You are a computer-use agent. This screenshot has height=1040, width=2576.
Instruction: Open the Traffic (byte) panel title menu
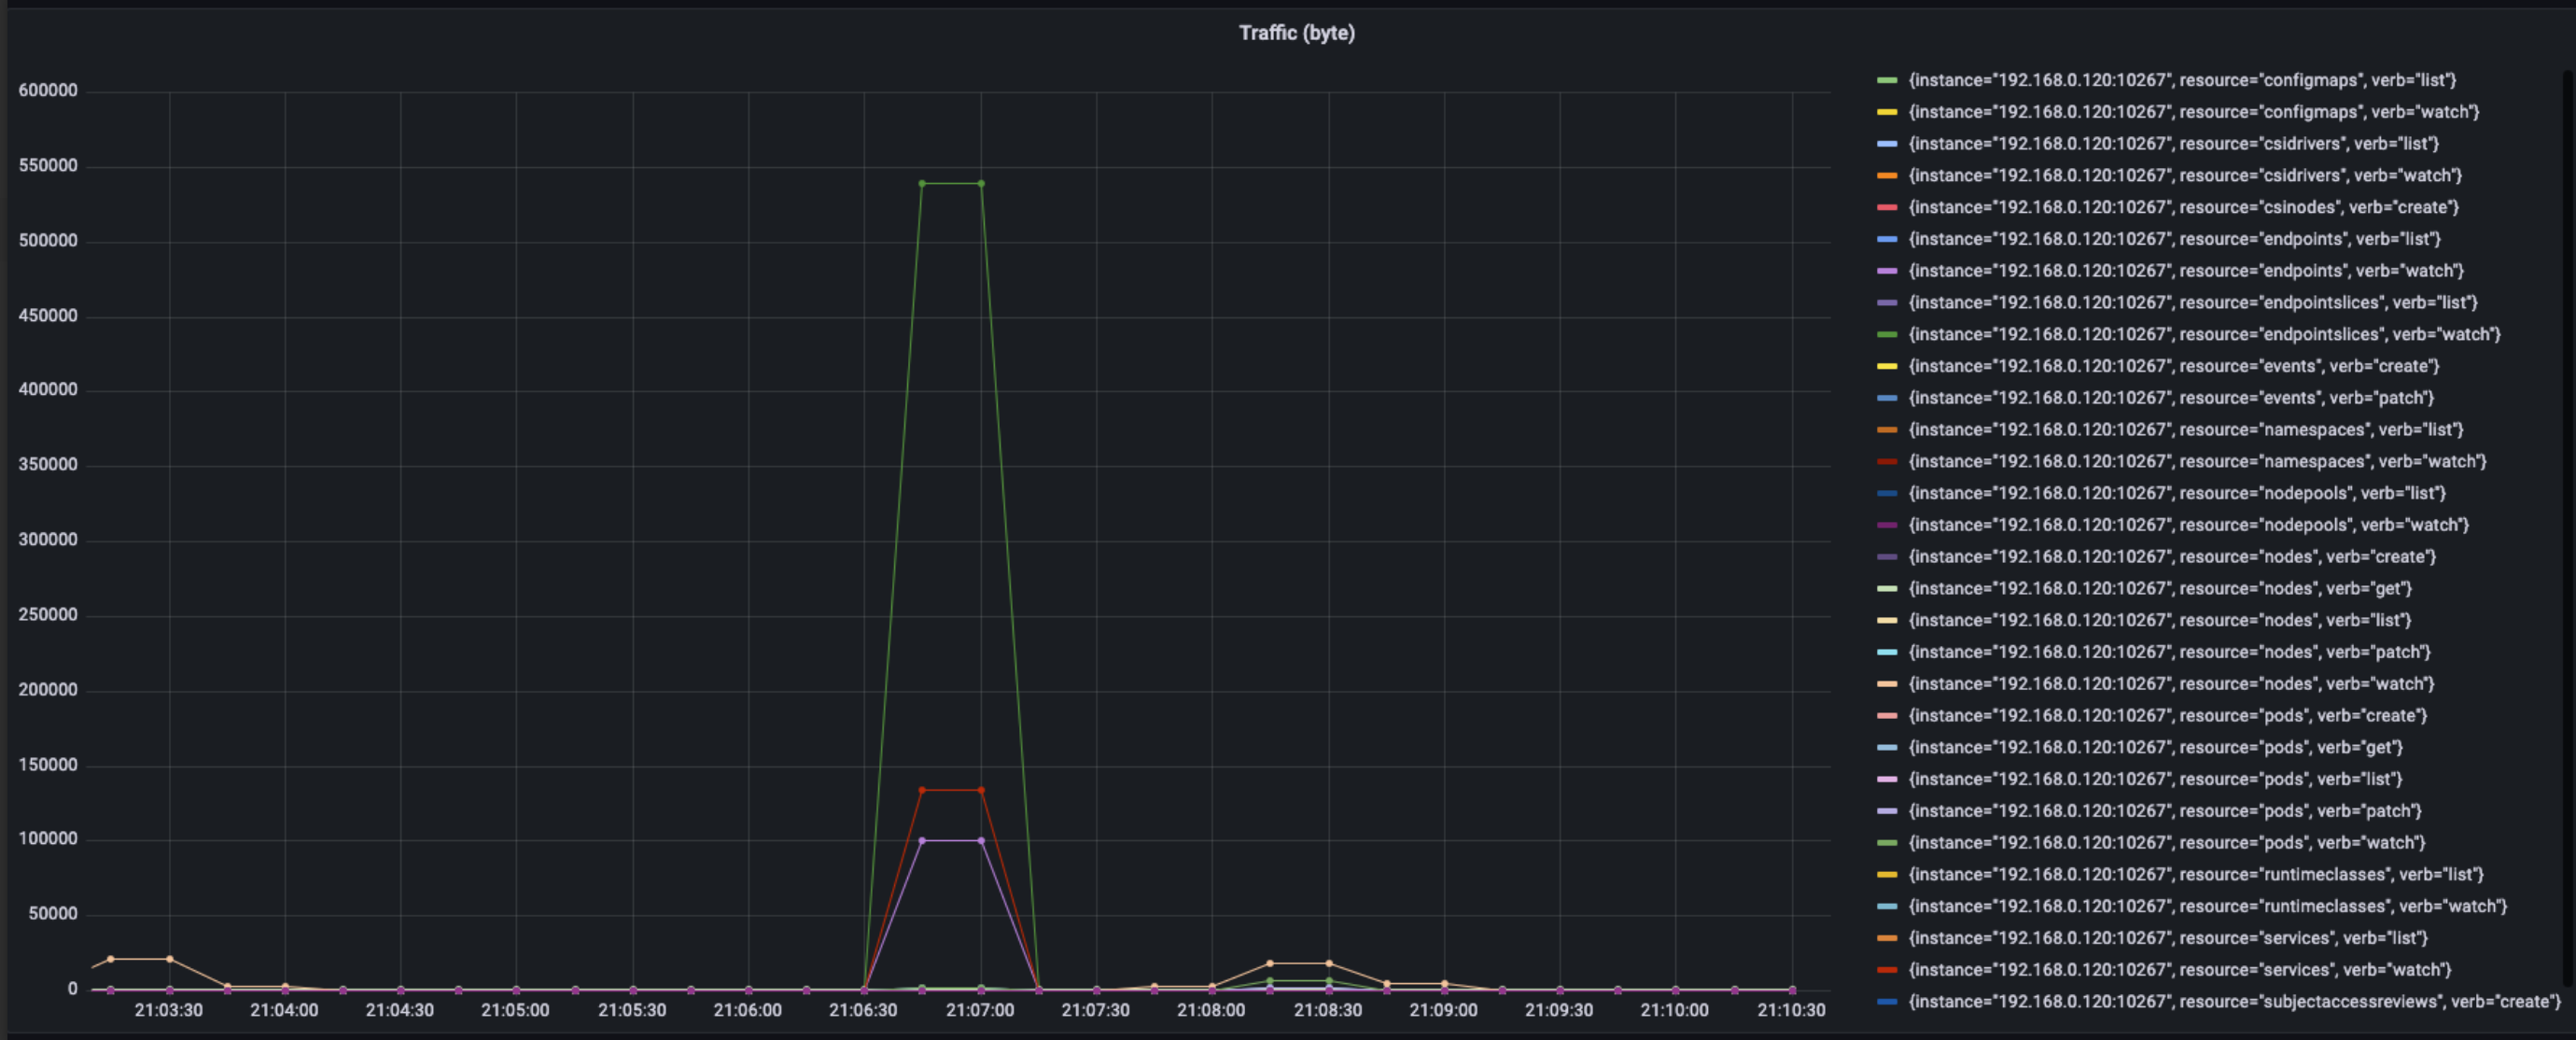pos(1296,33)
